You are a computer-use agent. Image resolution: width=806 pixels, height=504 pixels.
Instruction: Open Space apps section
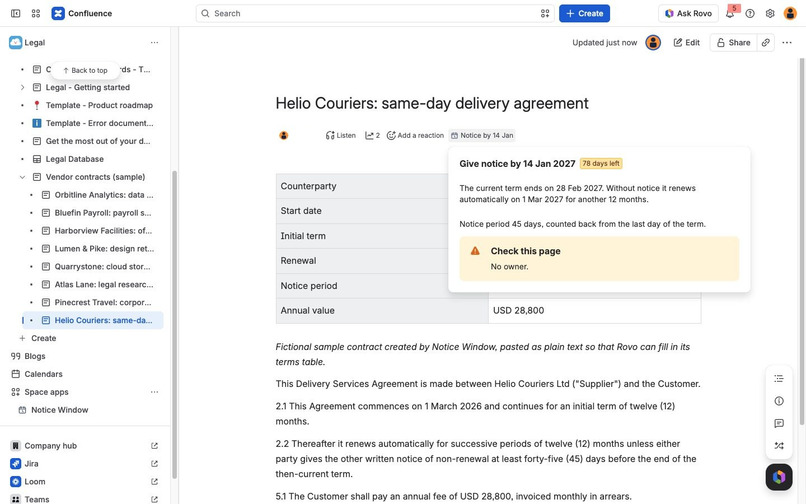click(46, 392)
